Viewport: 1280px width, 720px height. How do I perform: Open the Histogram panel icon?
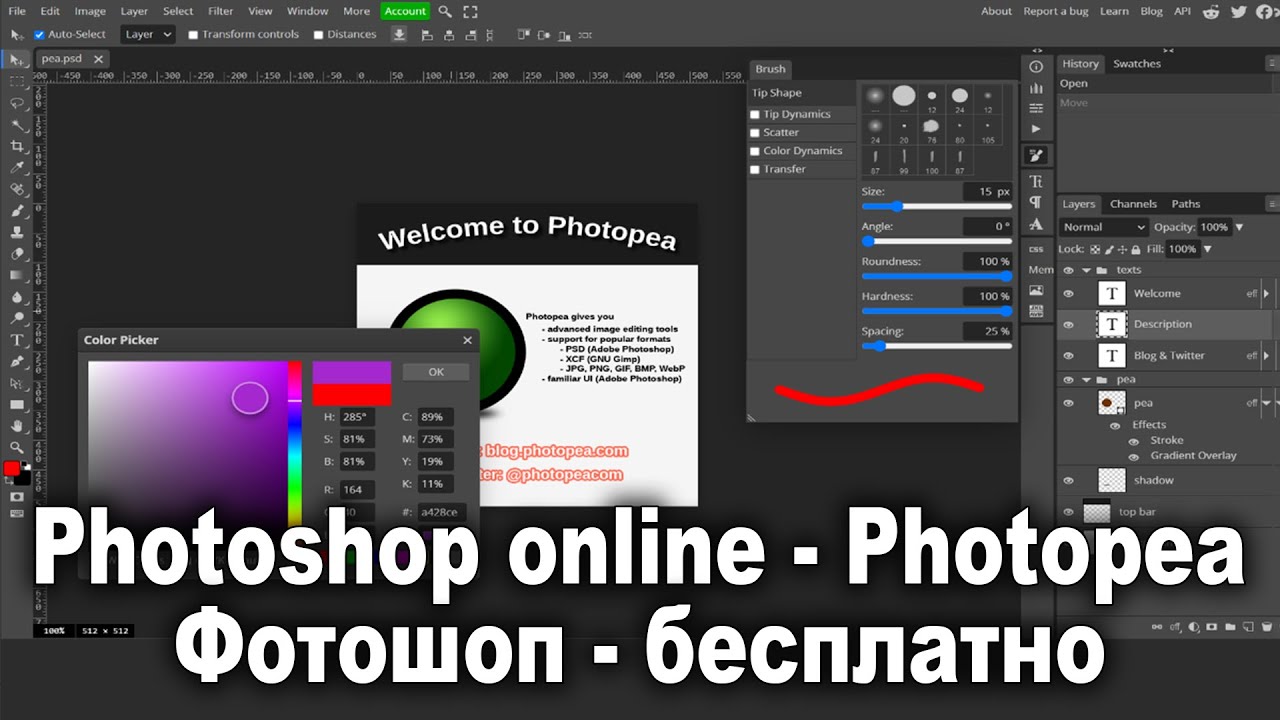click(1036, 88)
